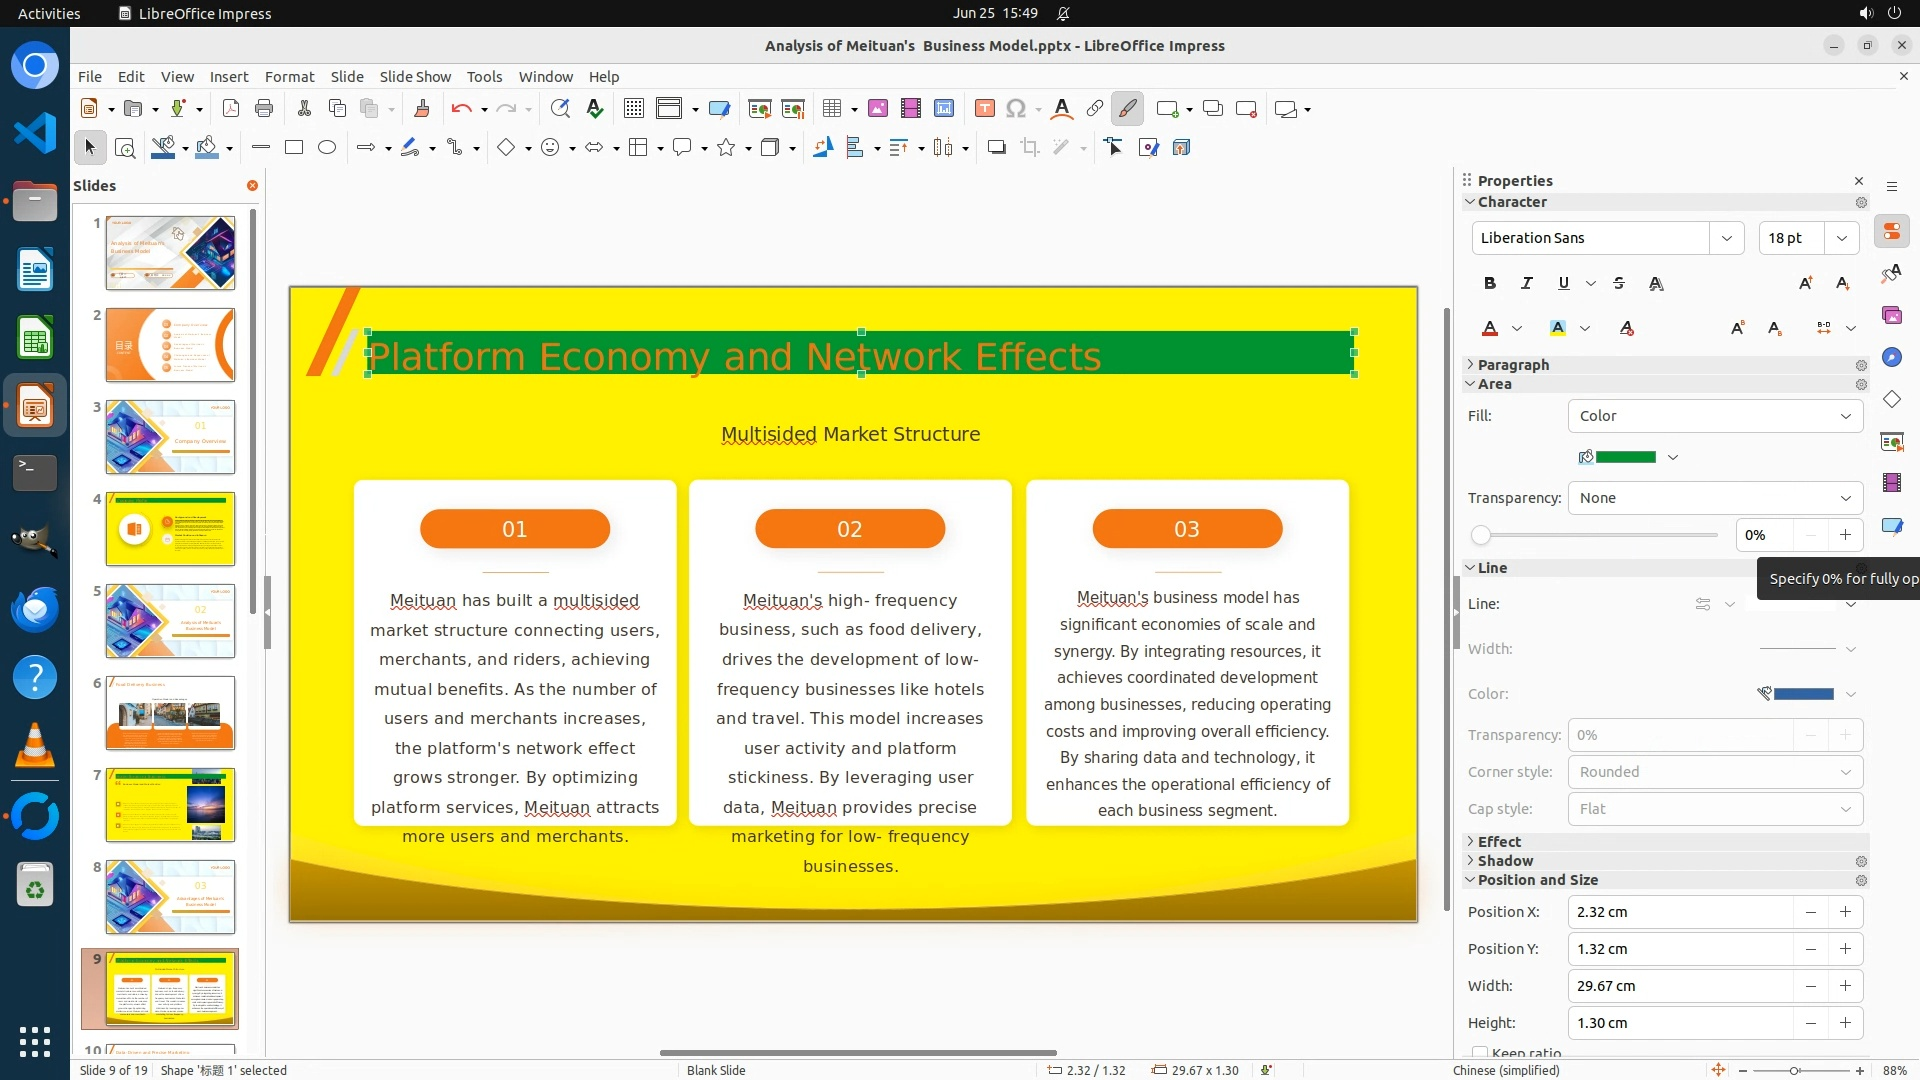Click the Display Grid toolbar icon
The width and height of the screenshot is (1920, 1080).
pos(633,109)
